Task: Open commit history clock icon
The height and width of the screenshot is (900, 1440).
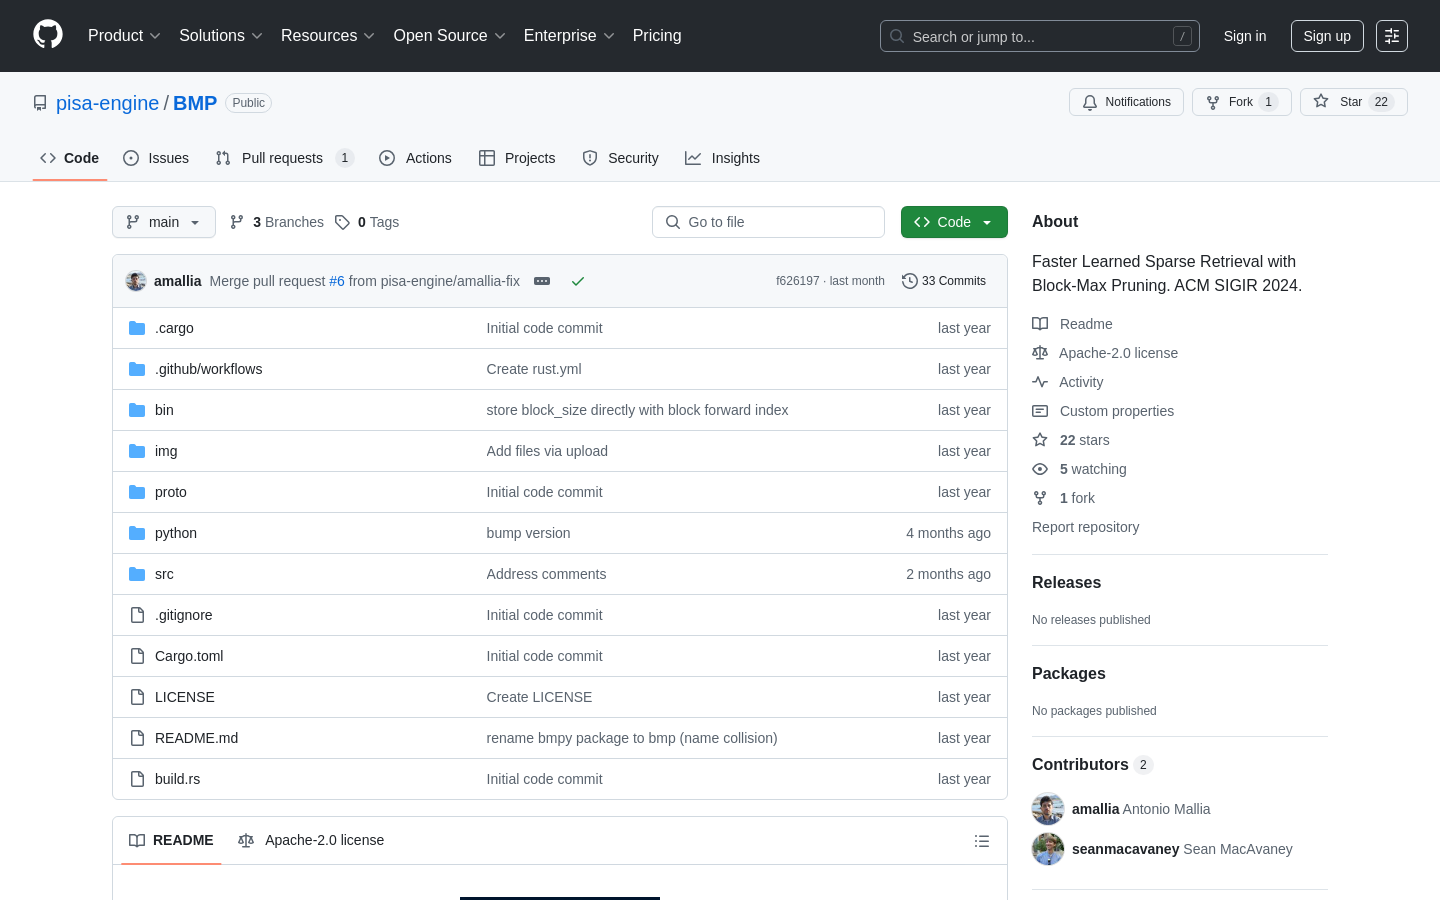Action: [x=910, y=281]
